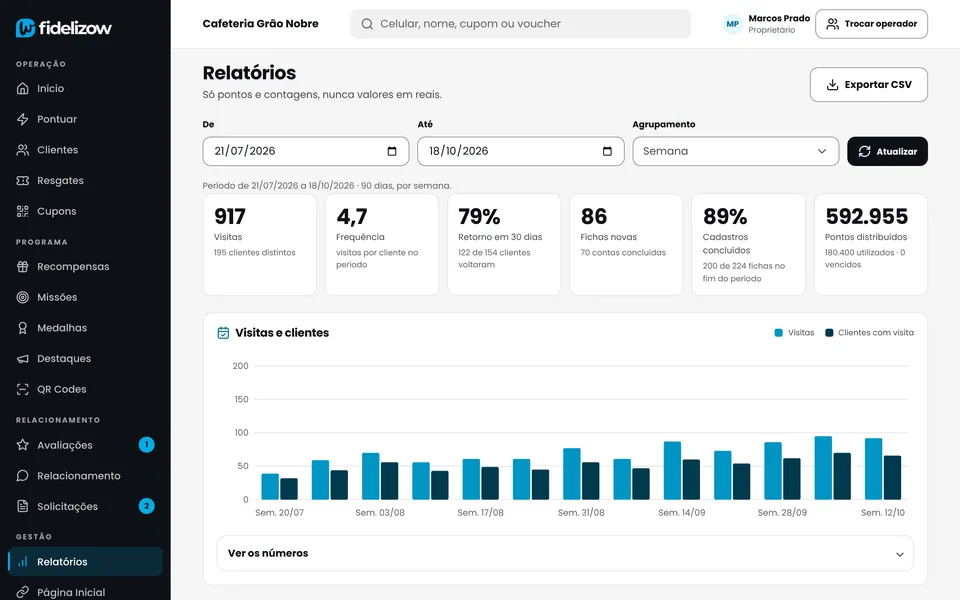Click the Recompensas gift icon
The width and height of the screenshot is (960, 600).
point(23,266)
